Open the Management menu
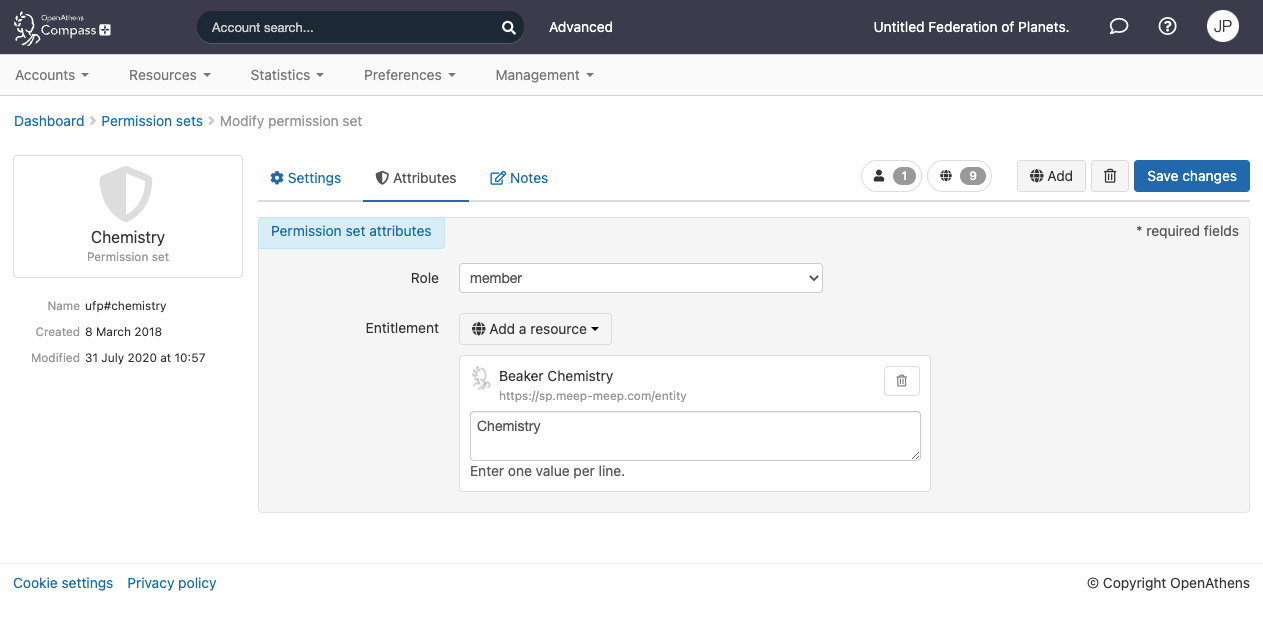Screen dimensions: 1263x625 click(x=544, y=75)
